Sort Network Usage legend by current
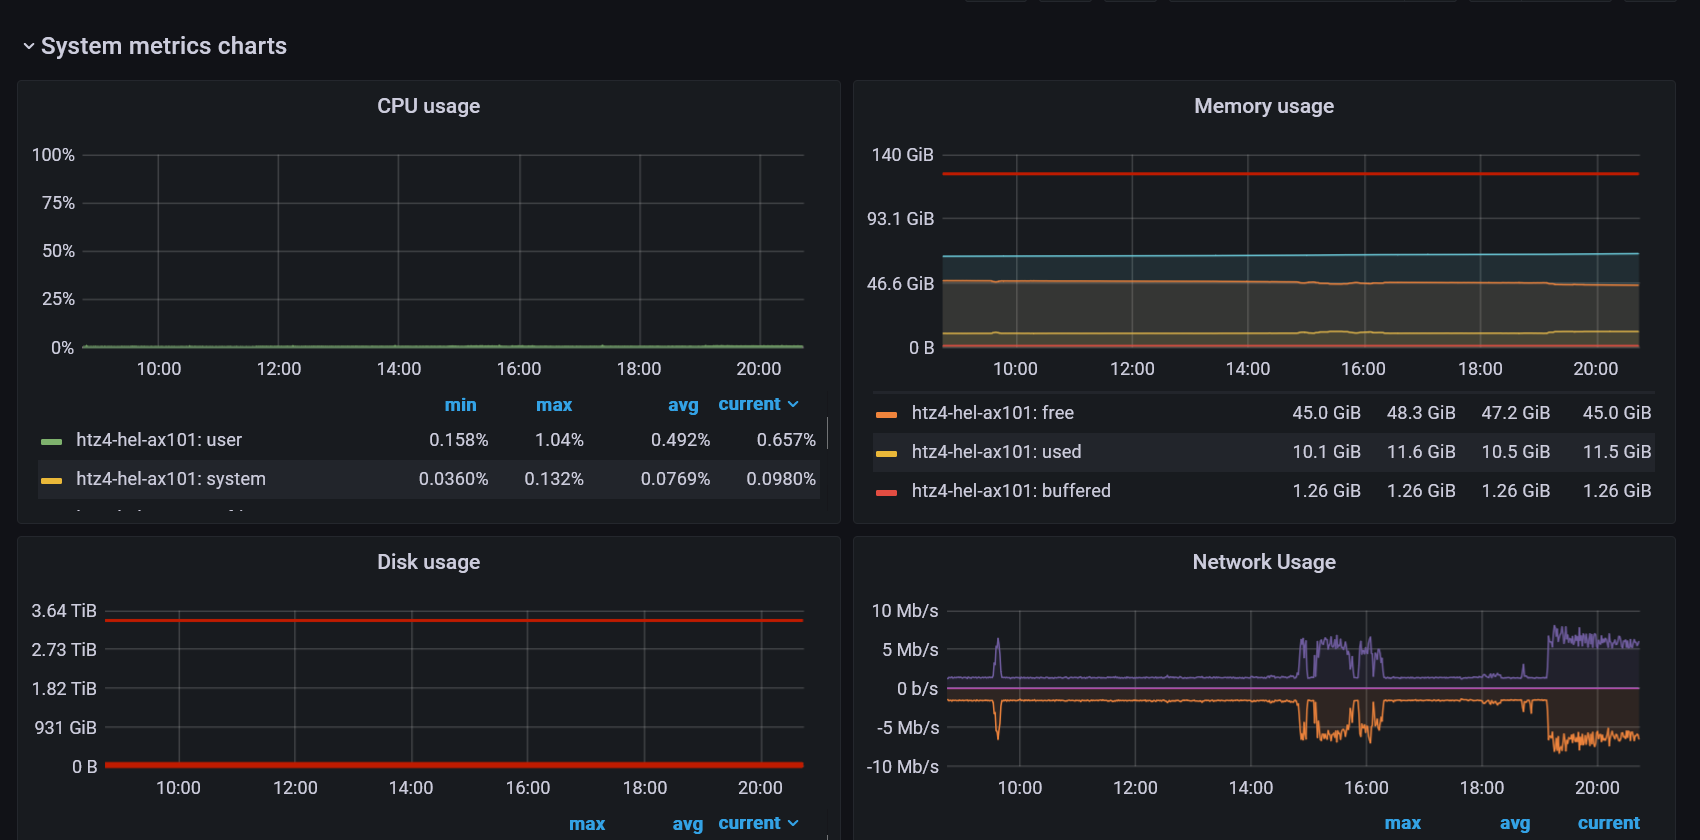Screen dimensions: 1700x840 pos(1608,823)
